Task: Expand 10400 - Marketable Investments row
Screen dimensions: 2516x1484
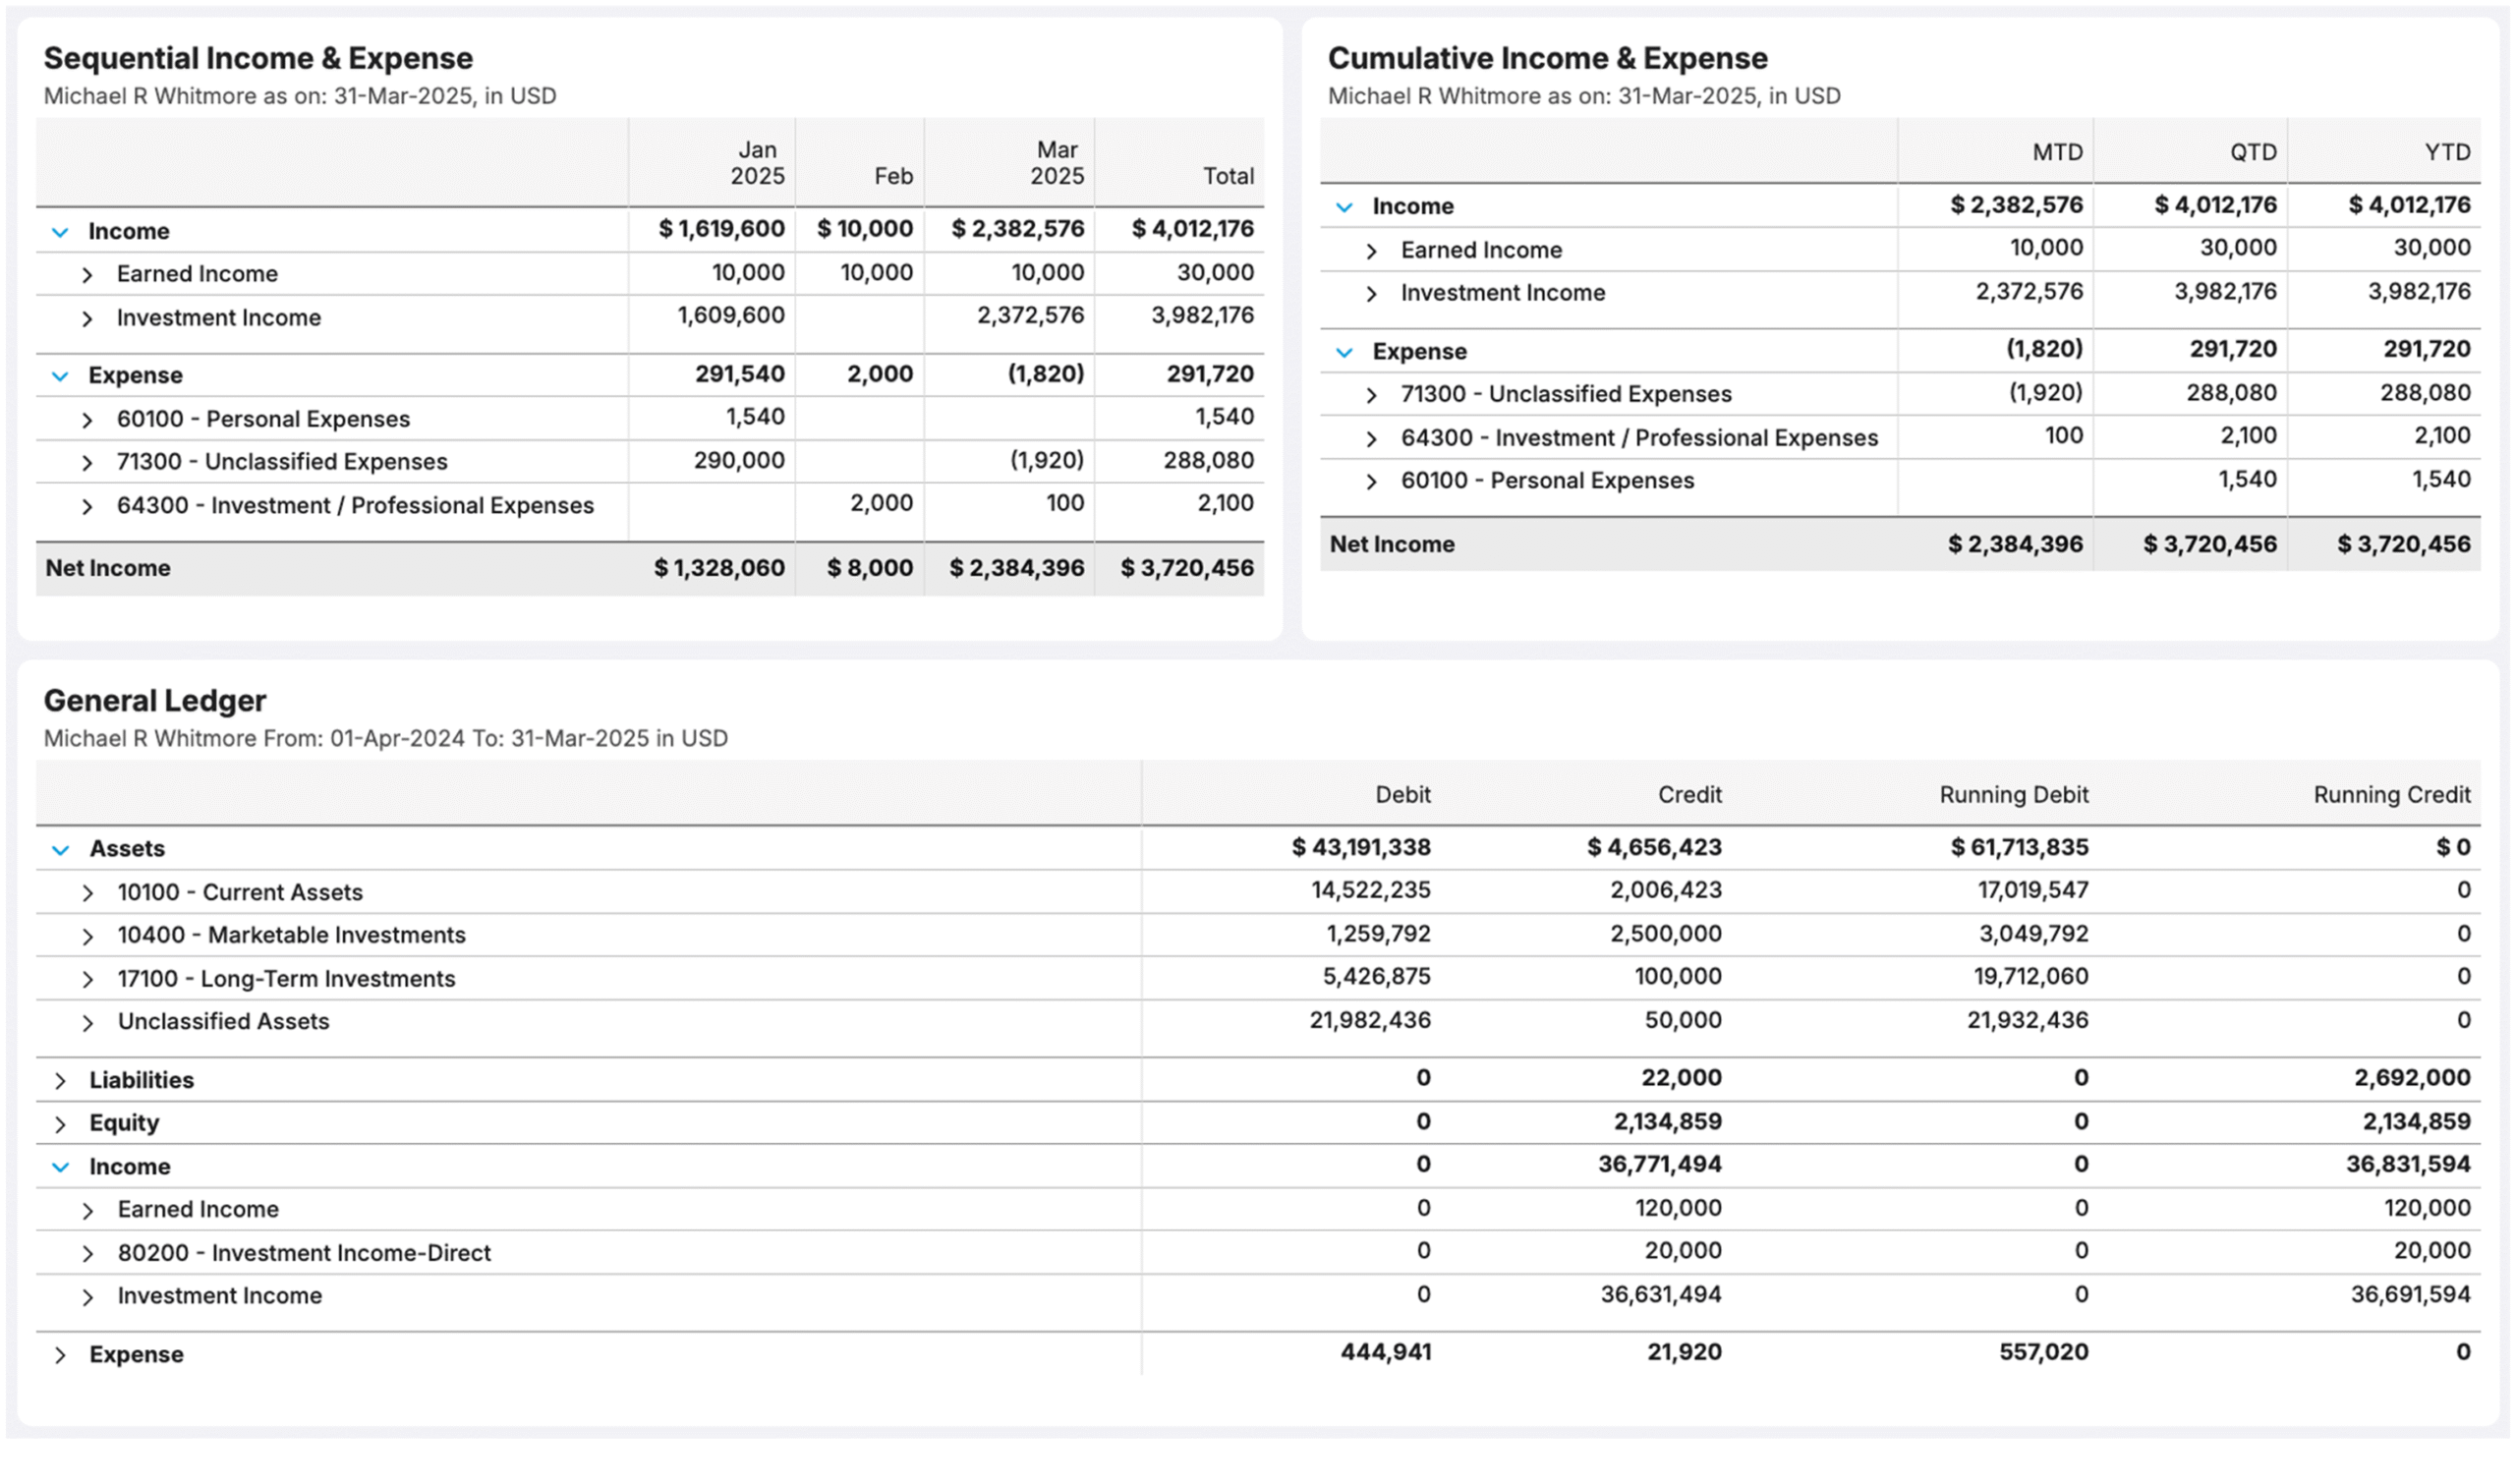Action: [88, 934]
